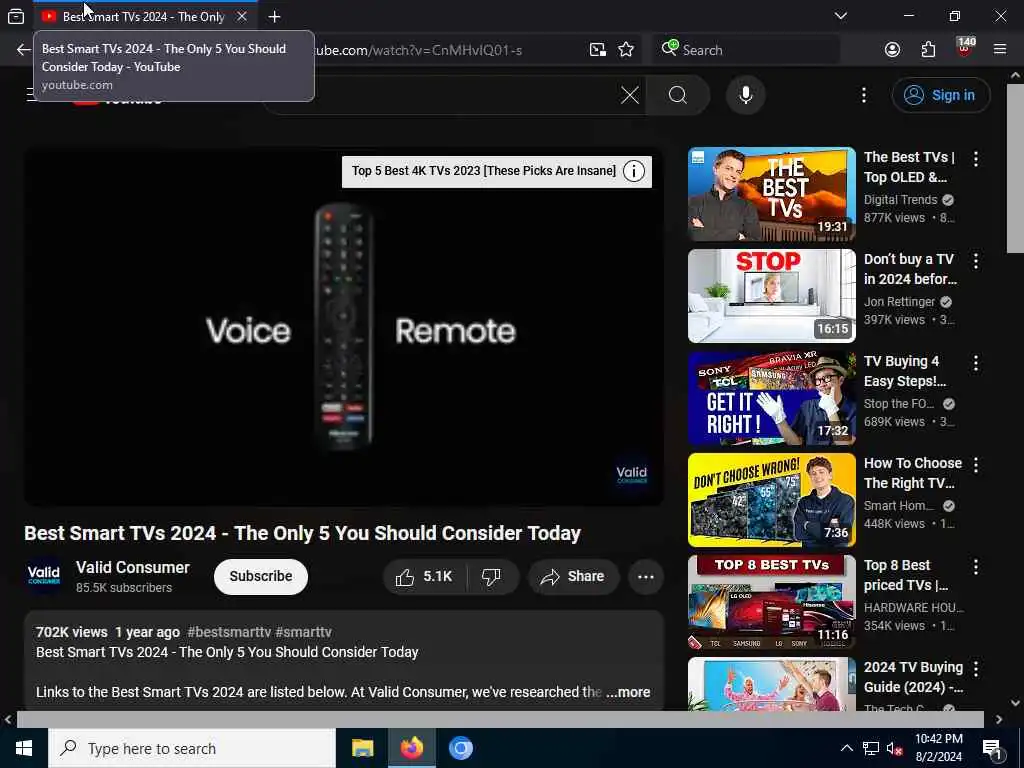This screenshot has width=1024, height=768.
Task: Click the video player showing Voice Remote
Action: point(344,327)
